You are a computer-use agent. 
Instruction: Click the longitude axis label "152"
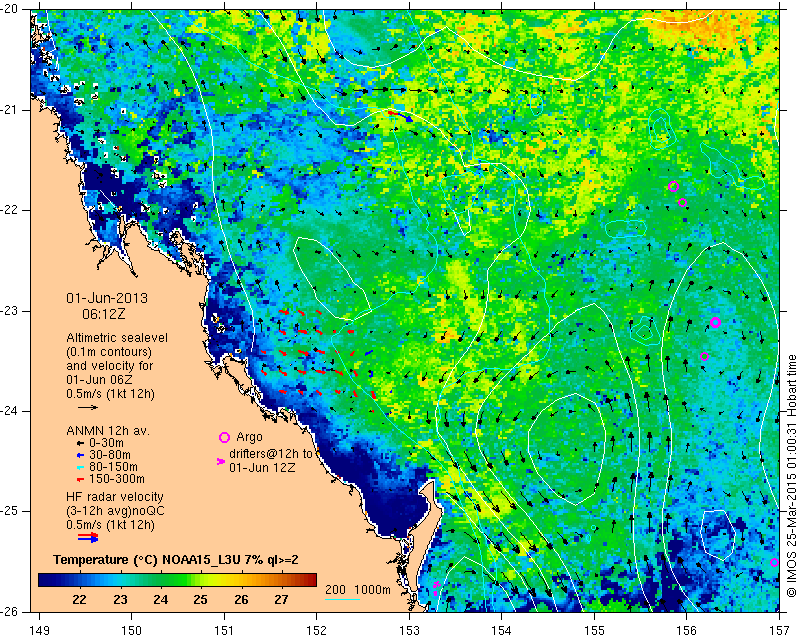click(x=317, y=631)
